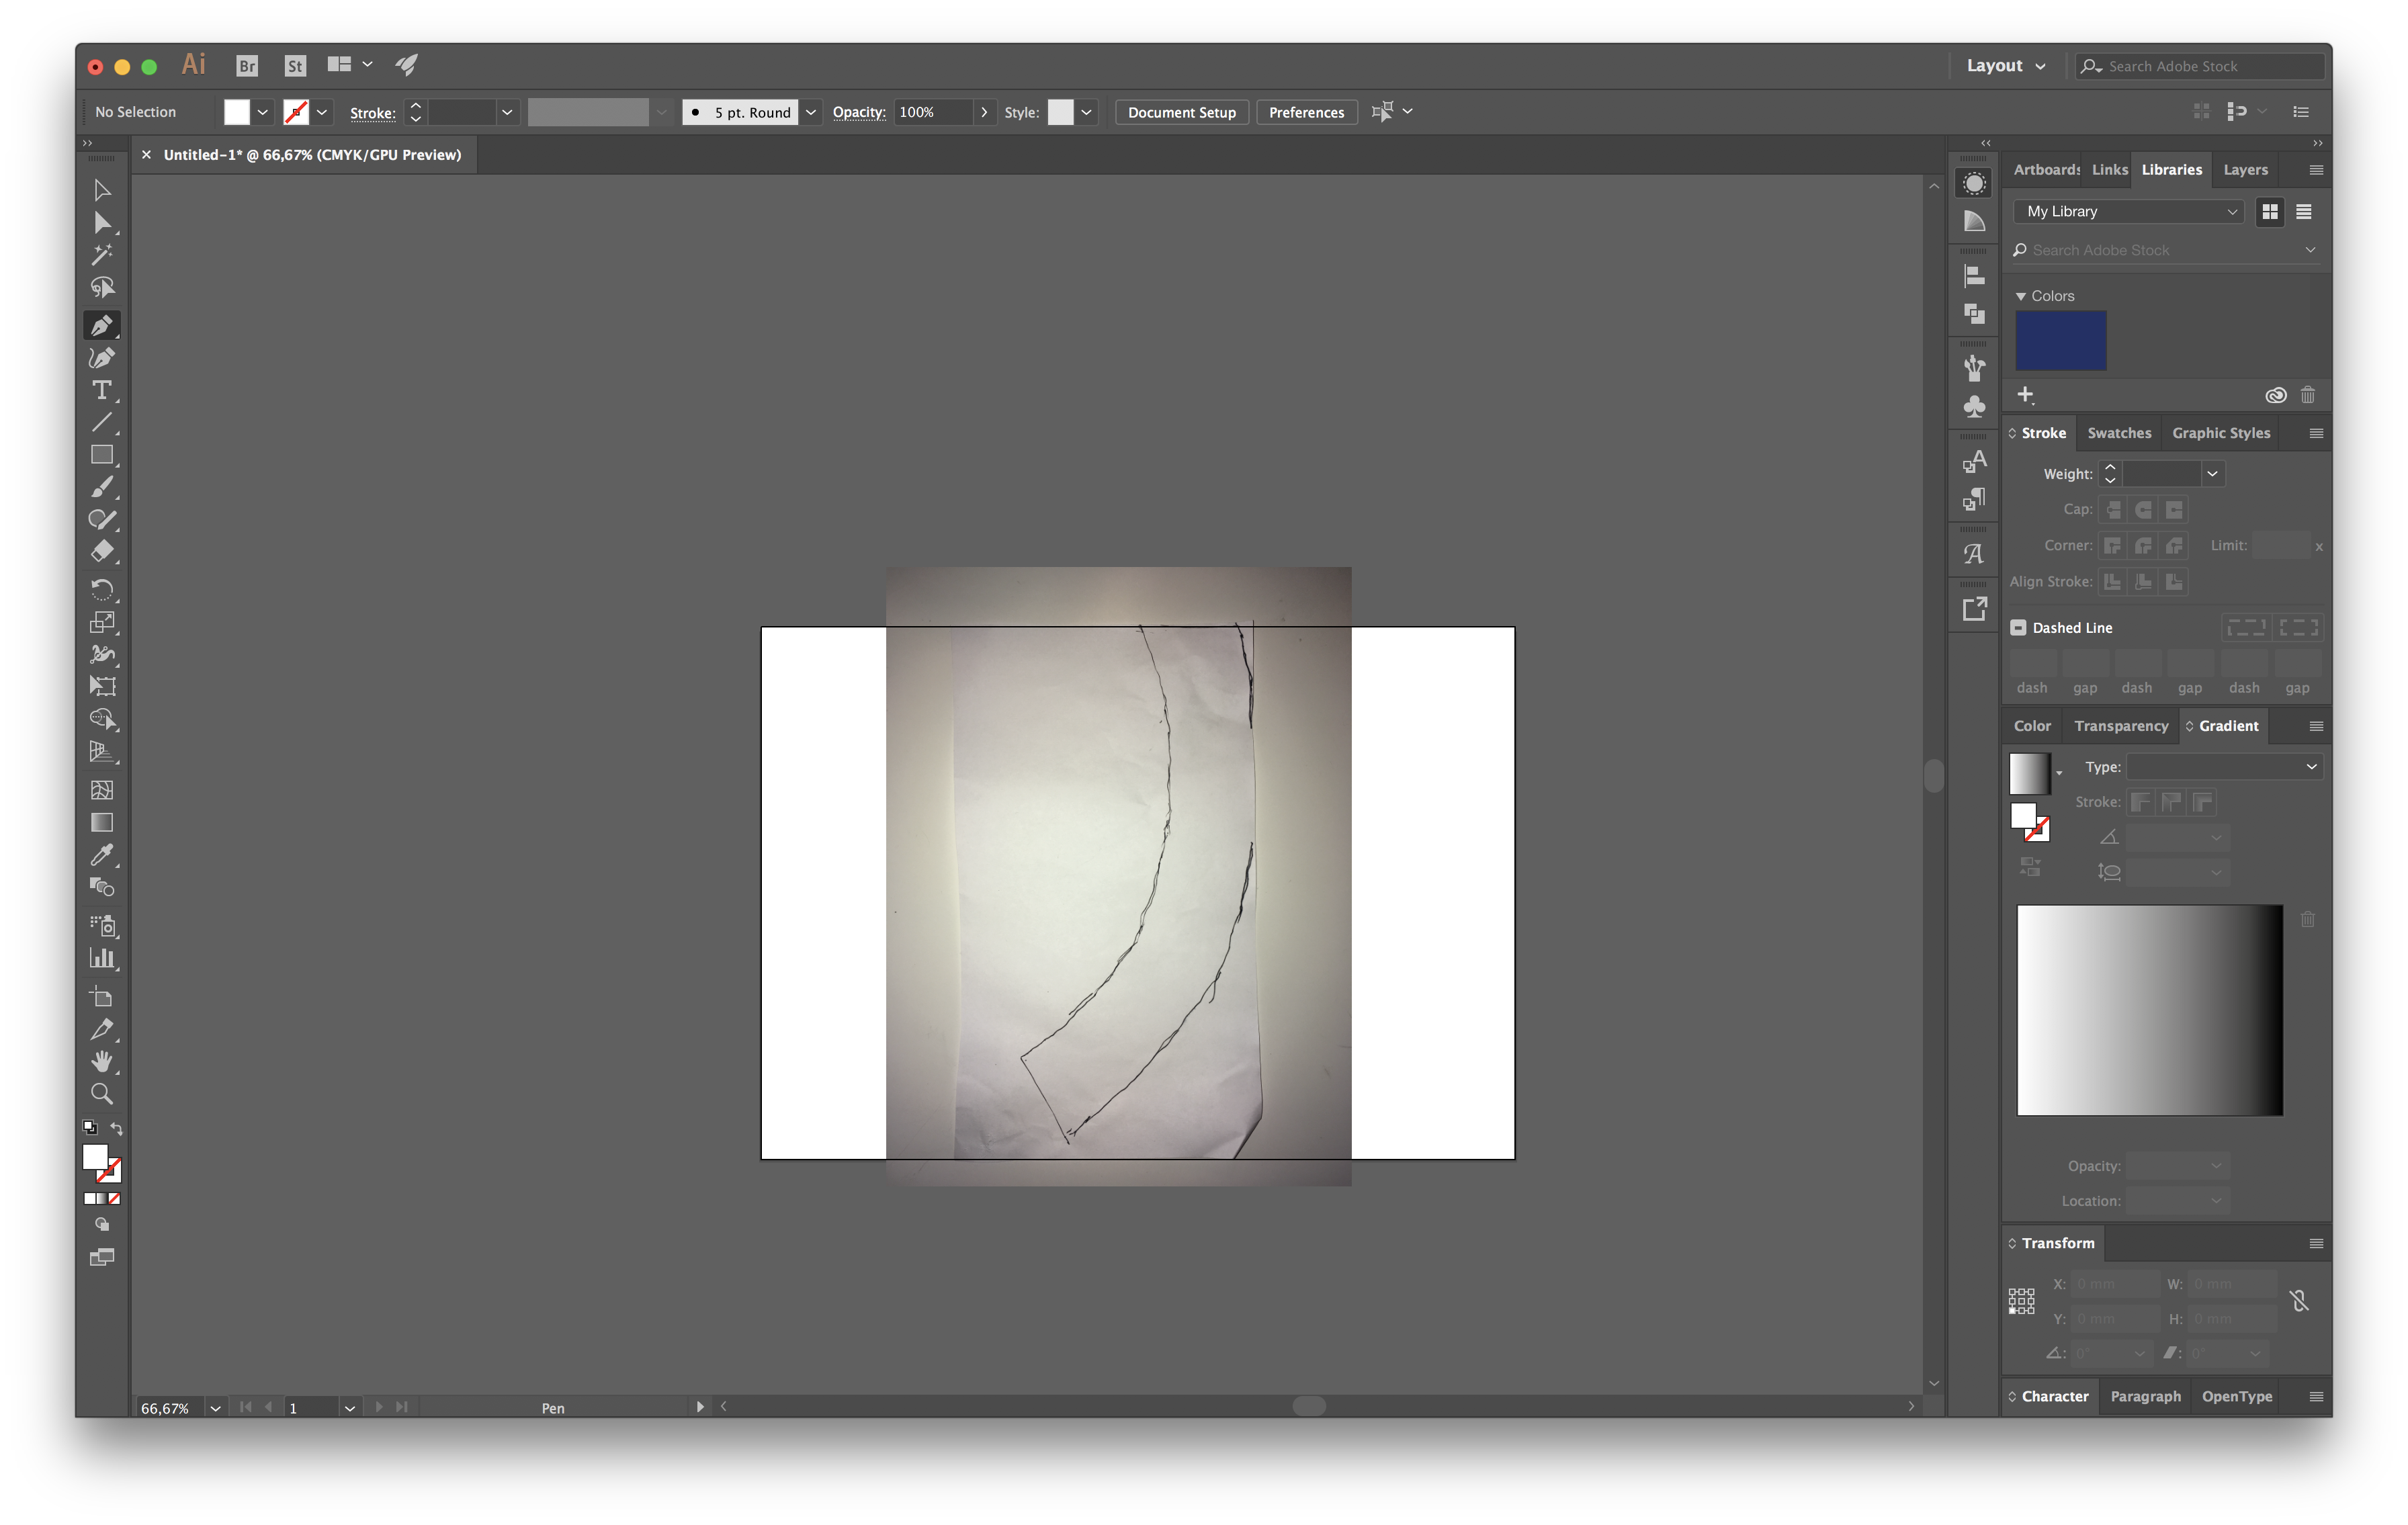Click the Opacity 100% field
This screenshot has width=2408, height=1525.
pyautogui.click(x=933, y=112)
